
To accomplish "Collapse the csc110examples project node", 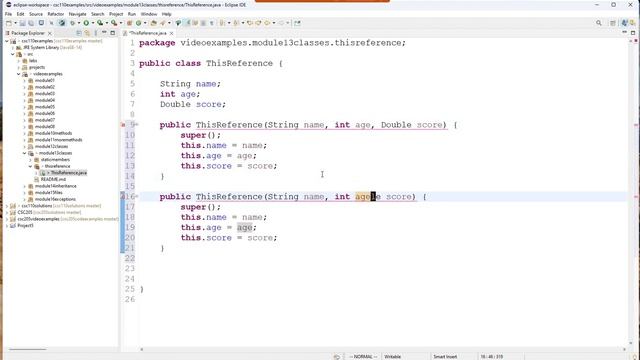I will pyautogui.click(x=7, y=41).
